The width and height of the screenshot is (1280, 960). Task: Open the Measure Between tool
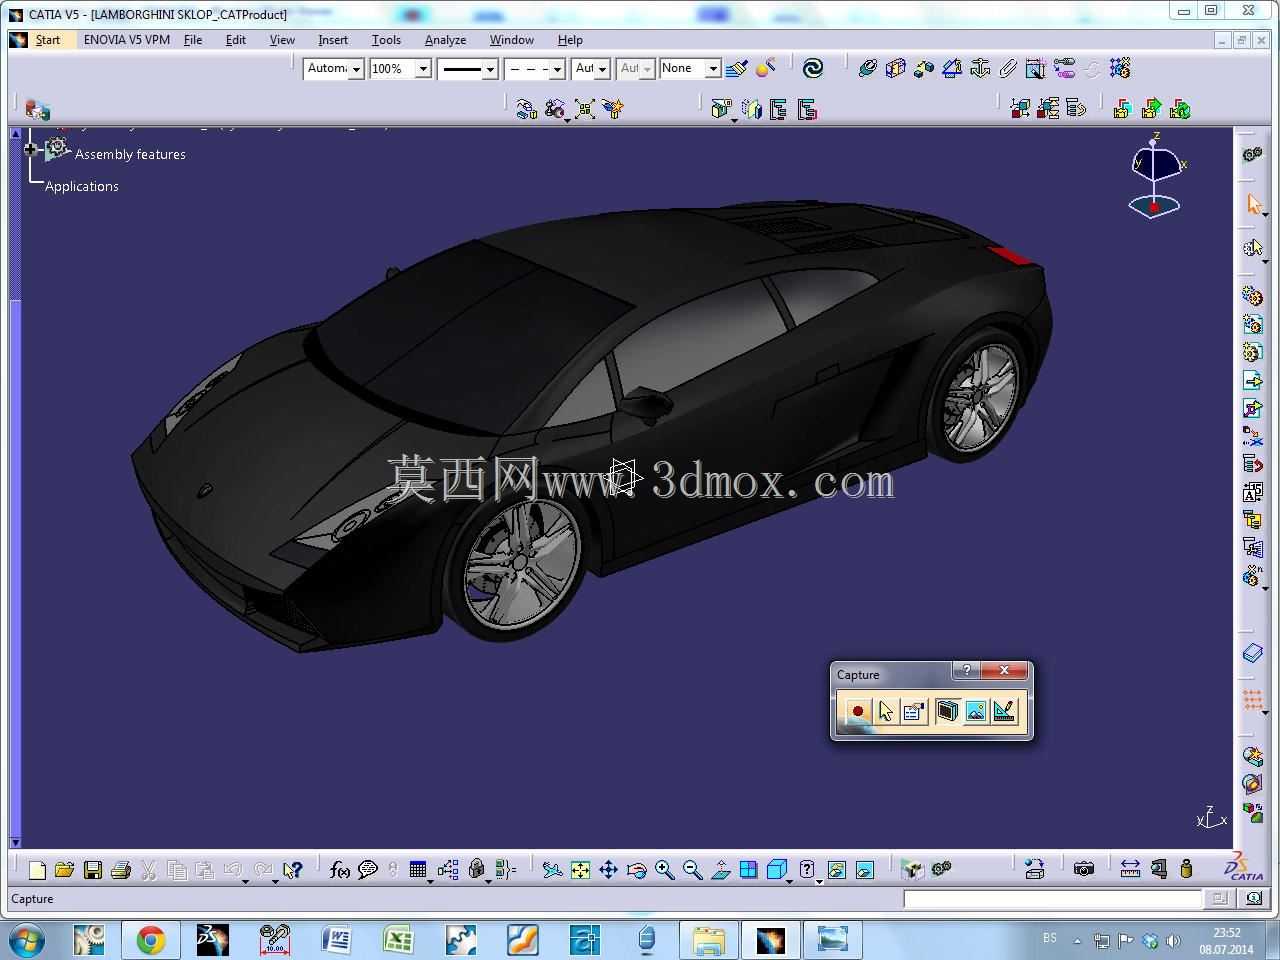pyautogui.click(x=1130, y=869)
